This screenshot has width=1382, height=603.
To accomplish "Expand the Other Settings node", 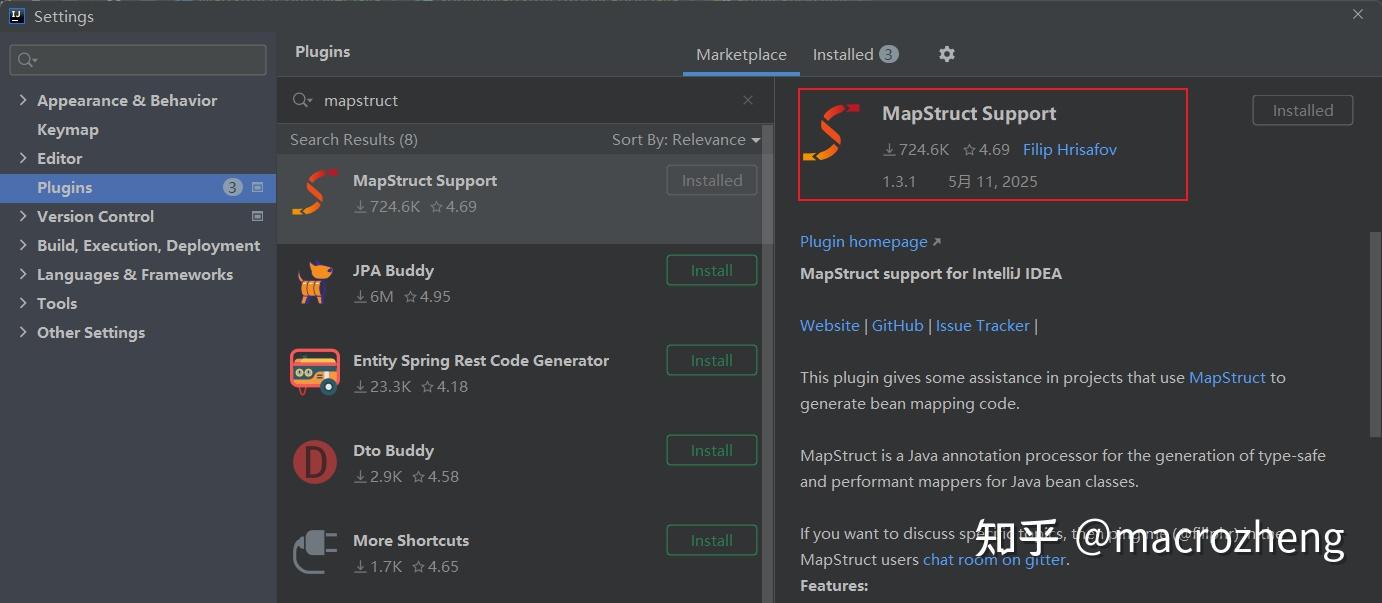I will click(23, 332).
